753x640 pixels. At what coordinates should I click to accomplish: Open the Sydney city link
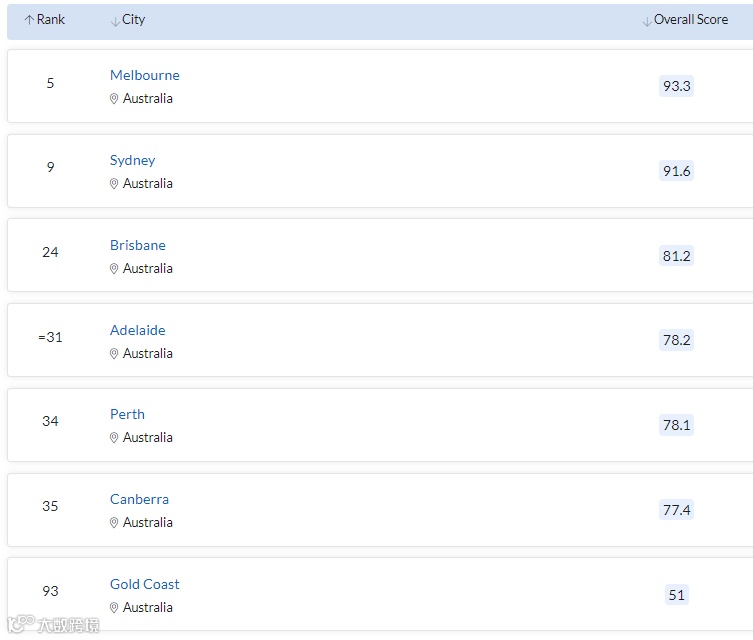(x=133, y=160)
